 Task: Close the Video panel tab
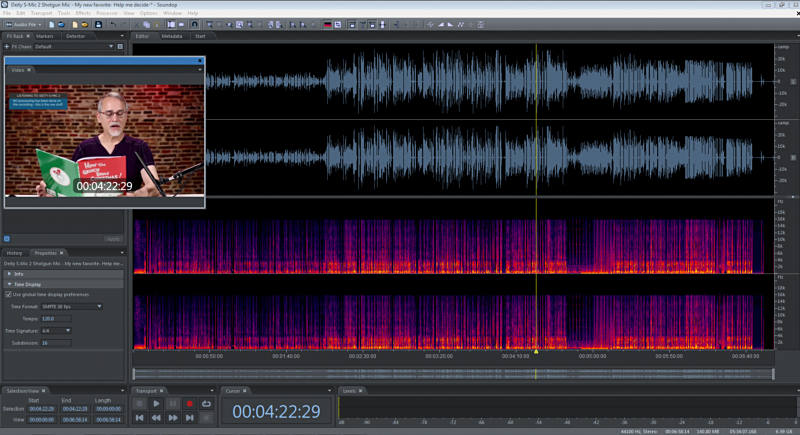coord(29,70)
